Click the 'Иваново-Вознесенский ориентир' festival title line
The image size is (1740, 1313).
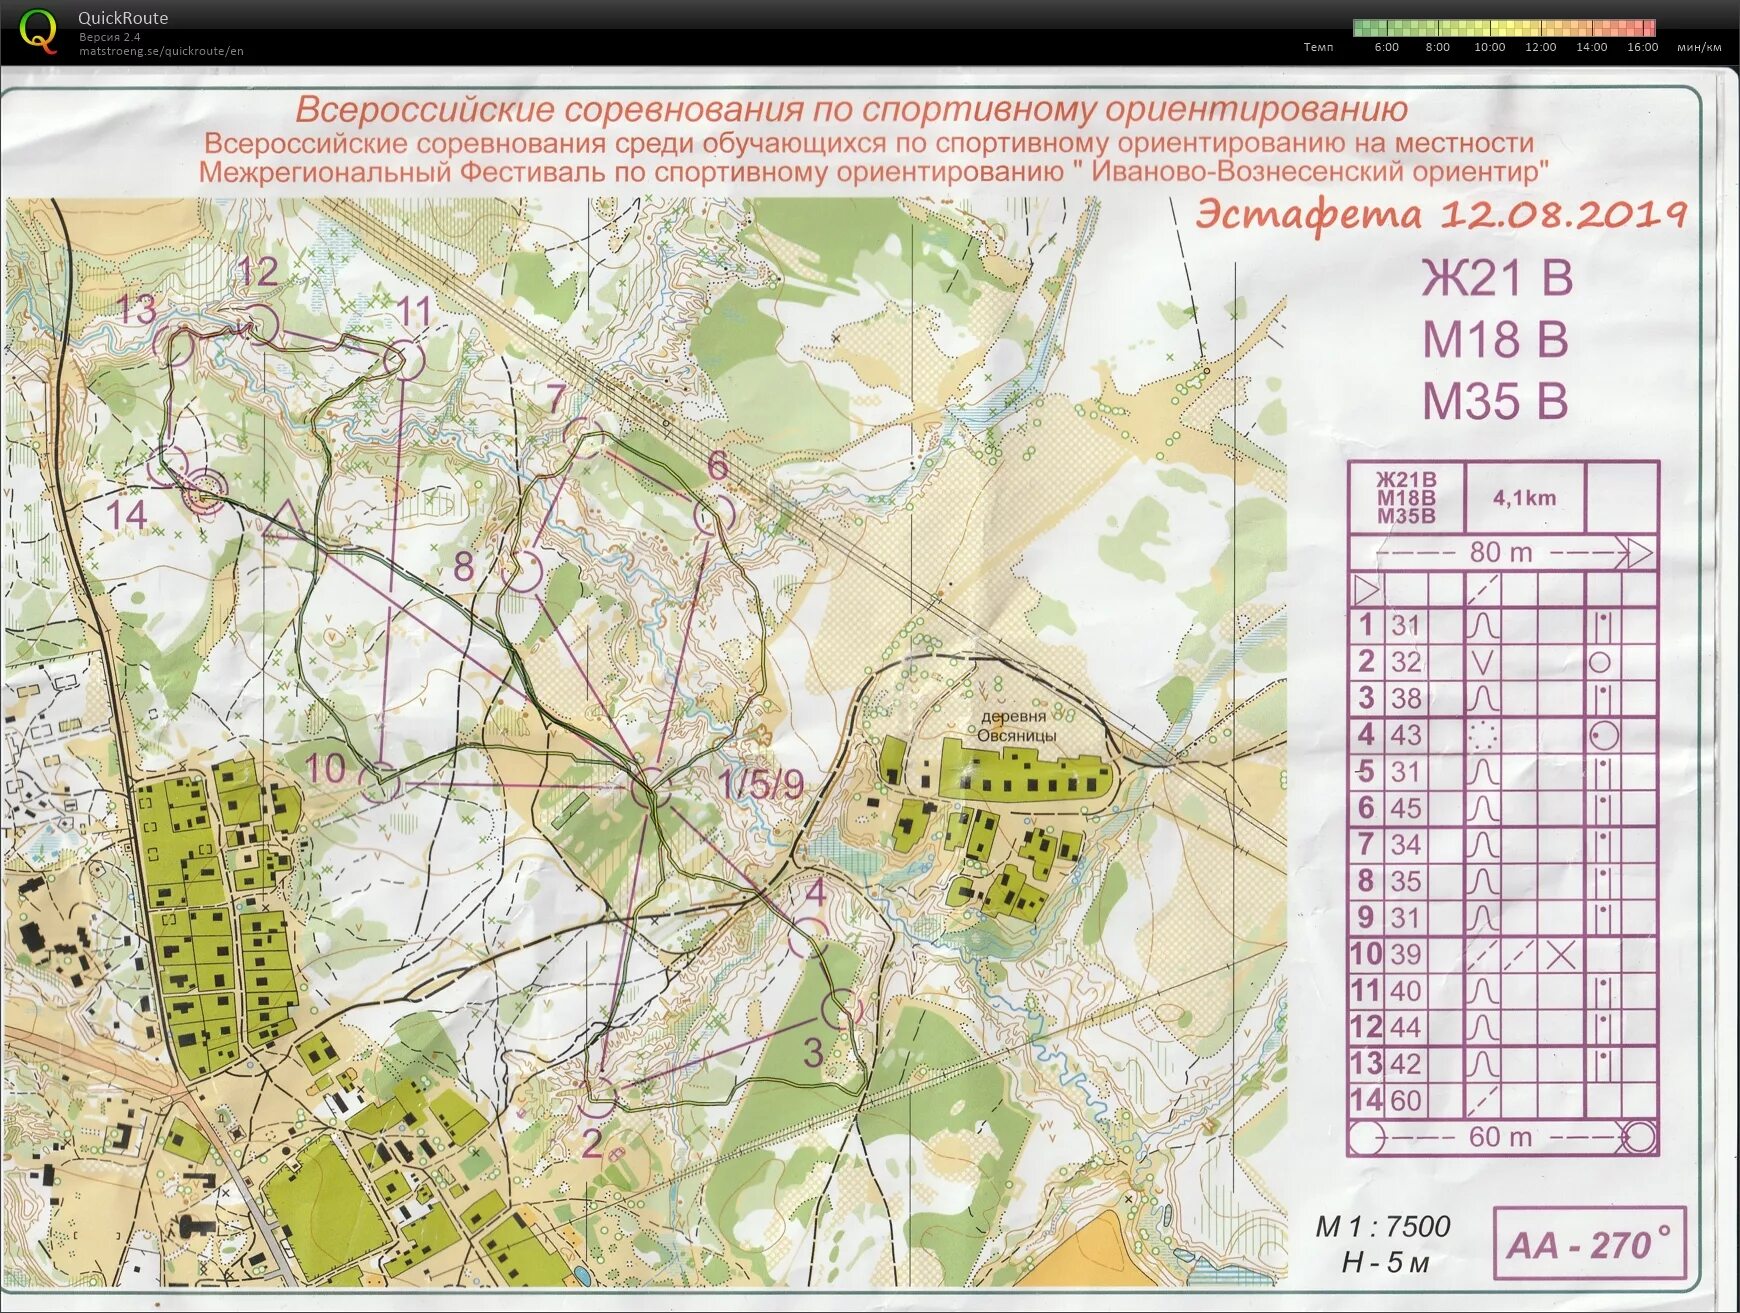click(874, 172)
